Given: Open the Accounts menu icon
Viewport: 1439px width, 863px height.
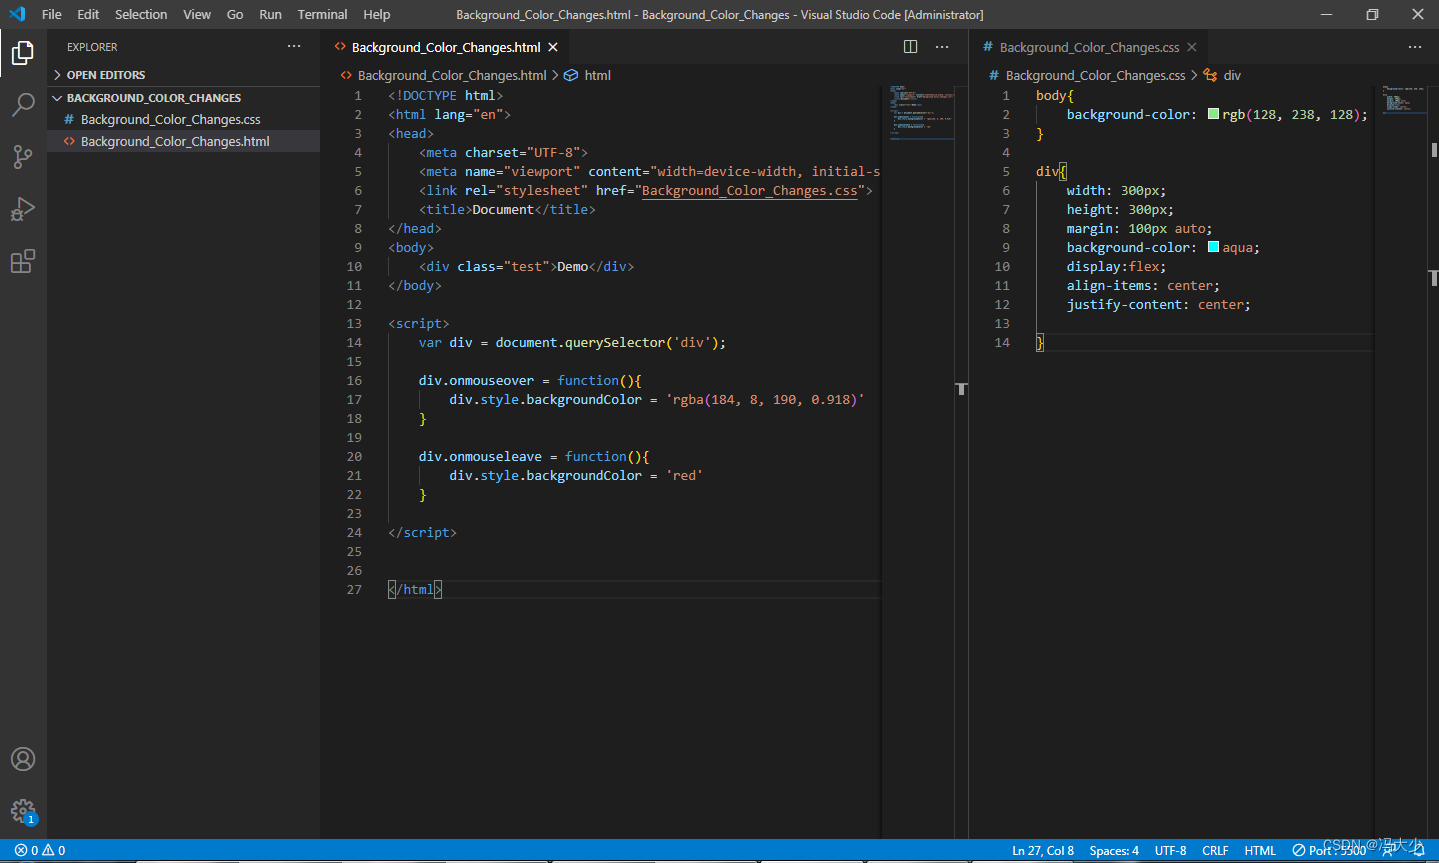Looking at the screenshot, I should pyautogui.click(x=22, y=759).
